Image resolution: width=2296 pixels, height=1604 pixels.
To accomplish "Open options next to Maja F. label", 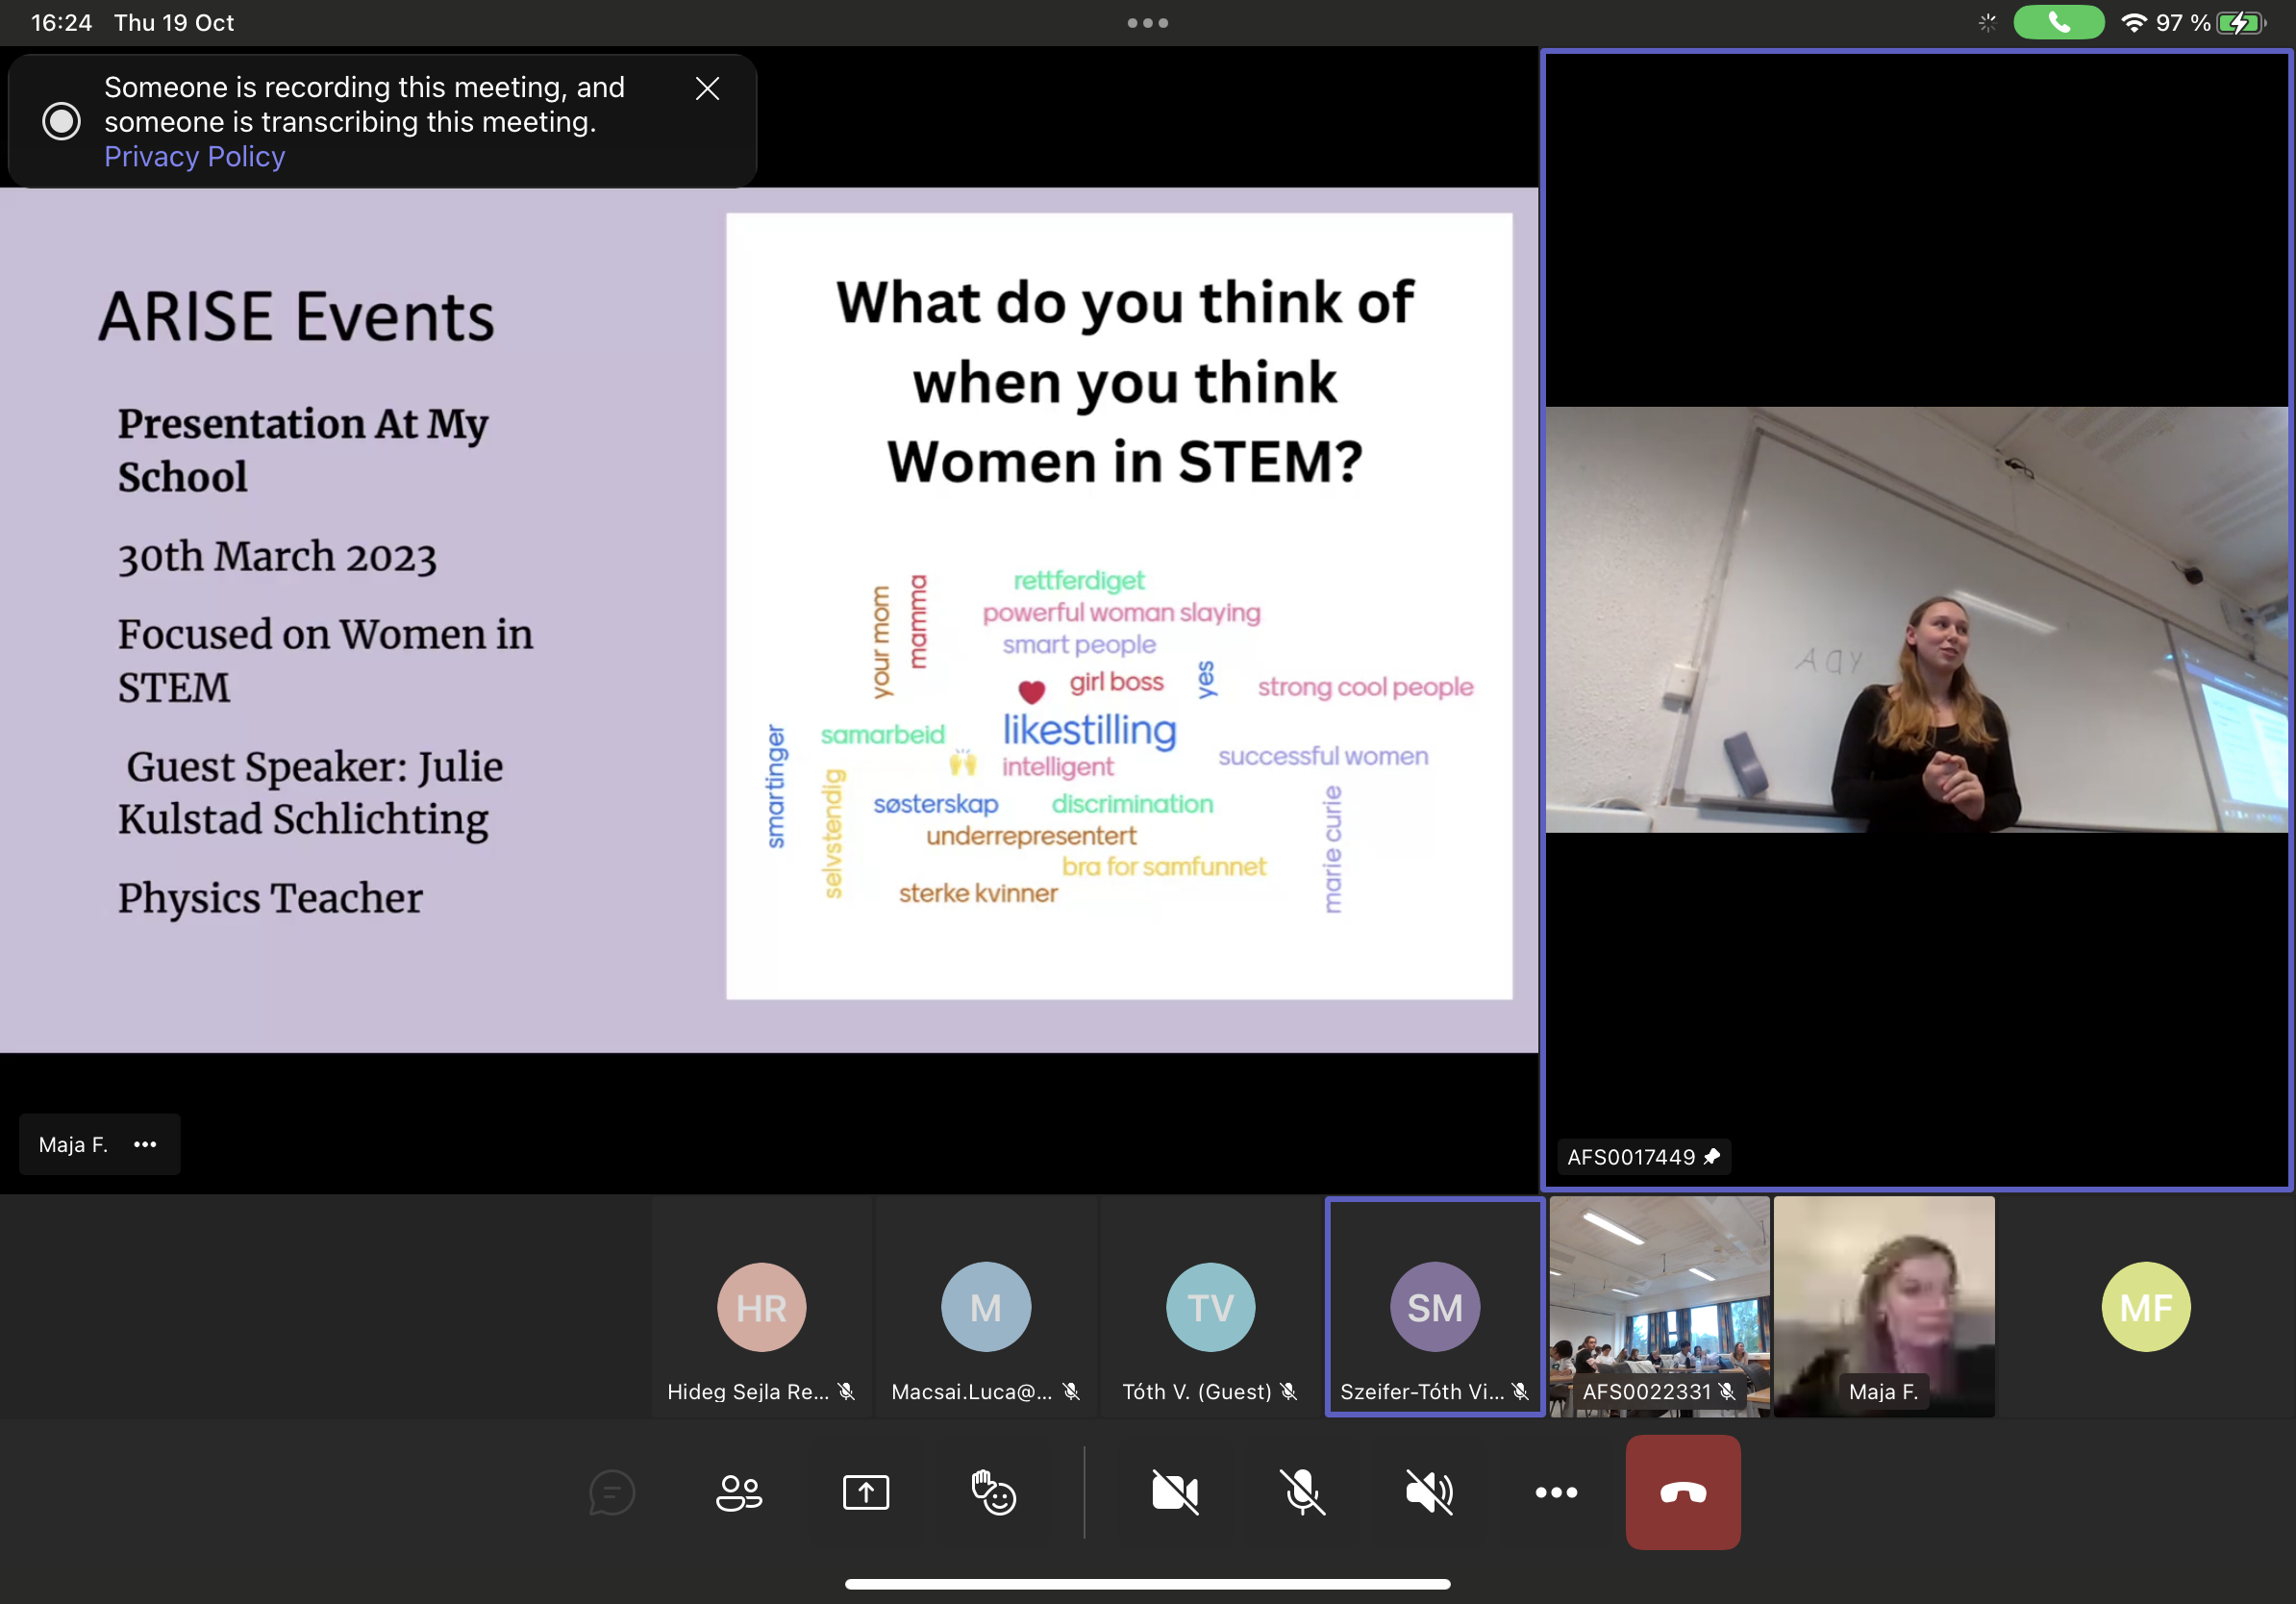I will tap(145, 1144).
